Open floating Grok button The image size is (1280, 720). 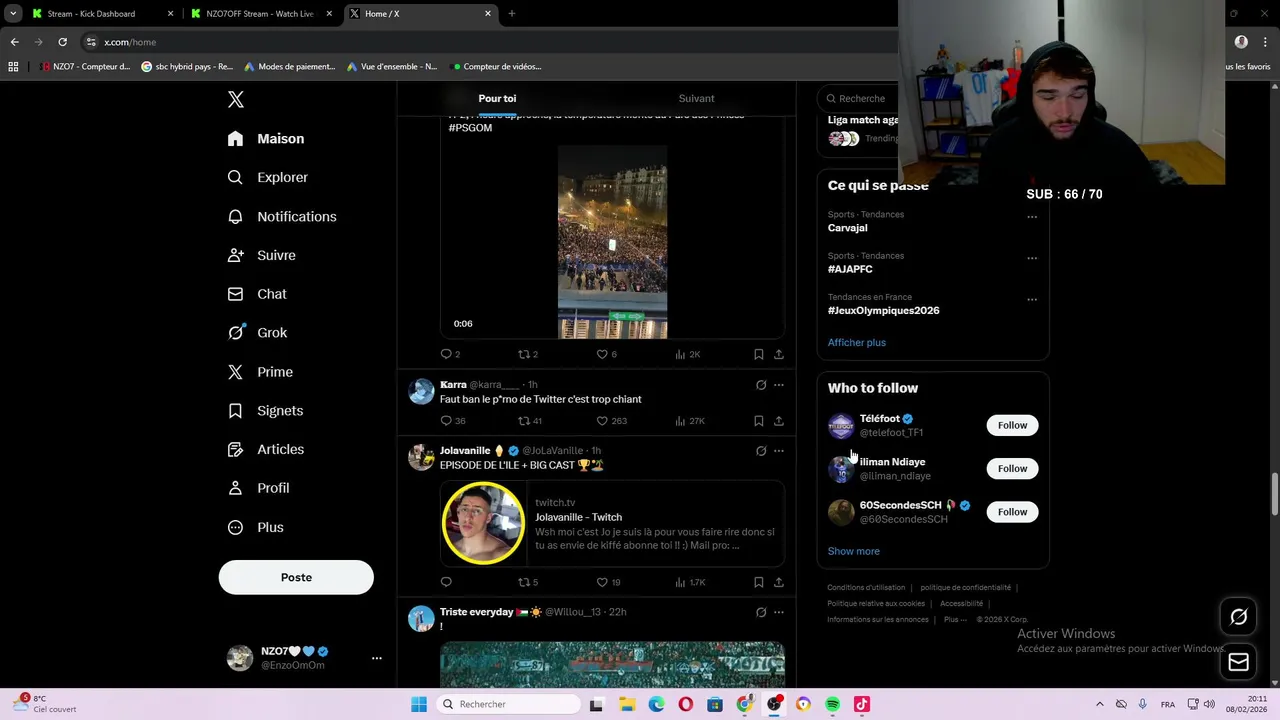[x=1239, y=617]
